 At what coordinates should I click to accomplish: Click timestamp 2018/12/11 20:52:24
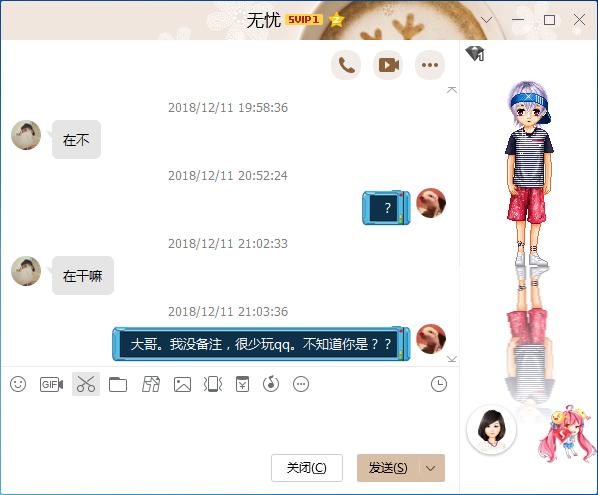click(x=228, y=175)
